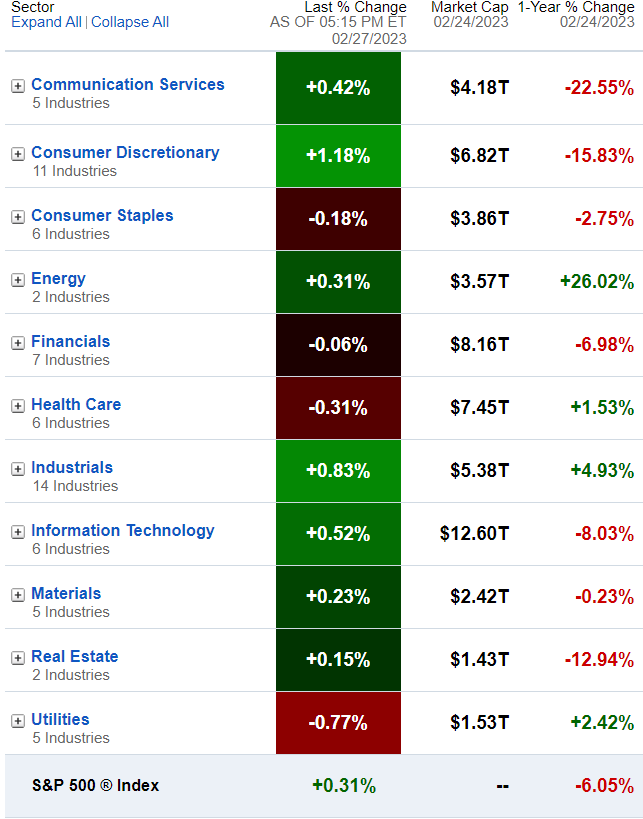Open the Information Technology sector link

click(x=122, y=530)
